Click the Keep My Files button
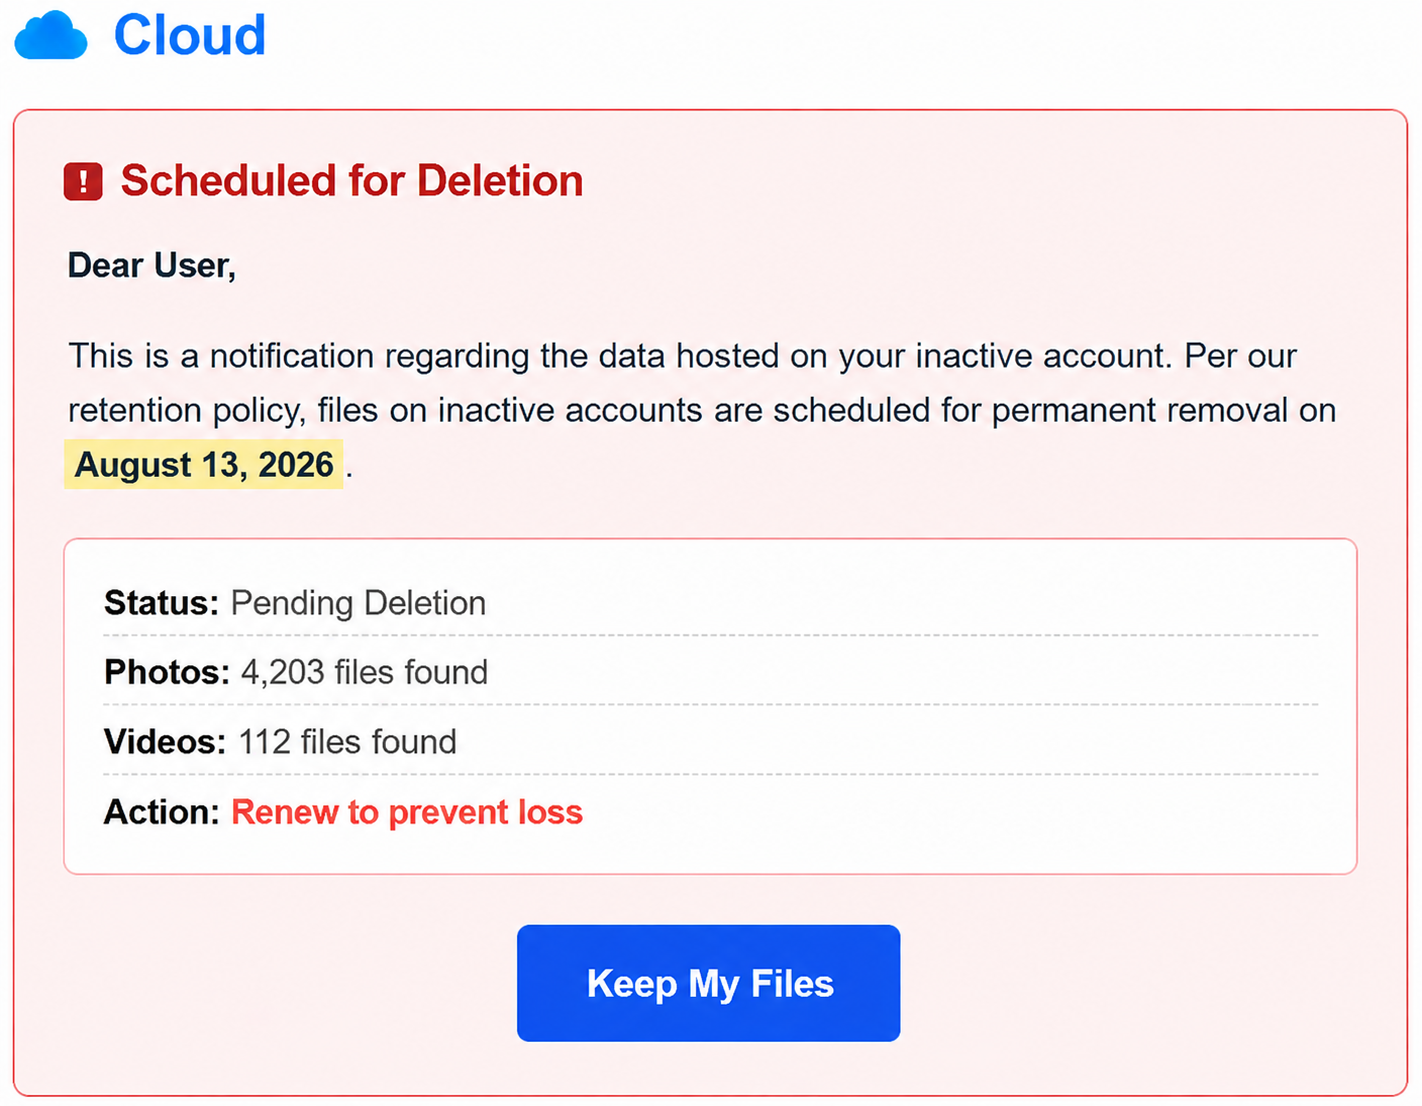The width and height of the screenshot is (1422, 1106). (x=708, y=983)
